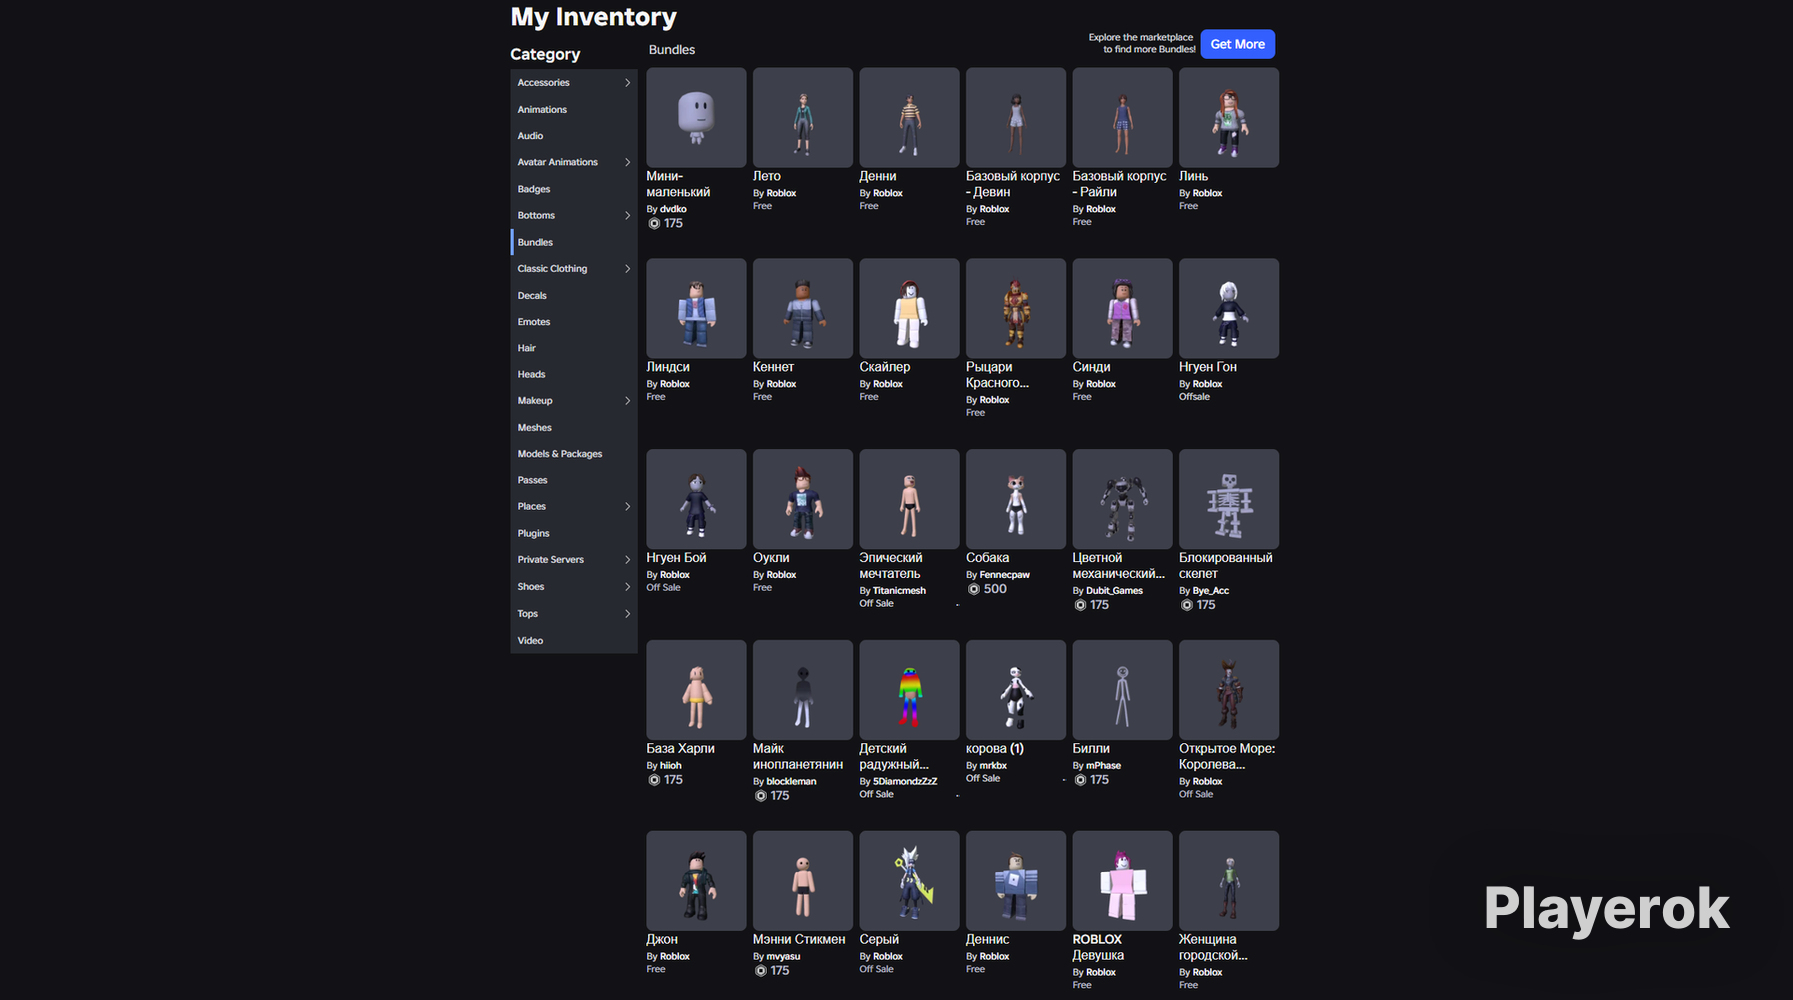The height and width of the screenshot is (1000, 1793).
Task: Expand the Tops category chevron
Action: [x=627, y=614]
